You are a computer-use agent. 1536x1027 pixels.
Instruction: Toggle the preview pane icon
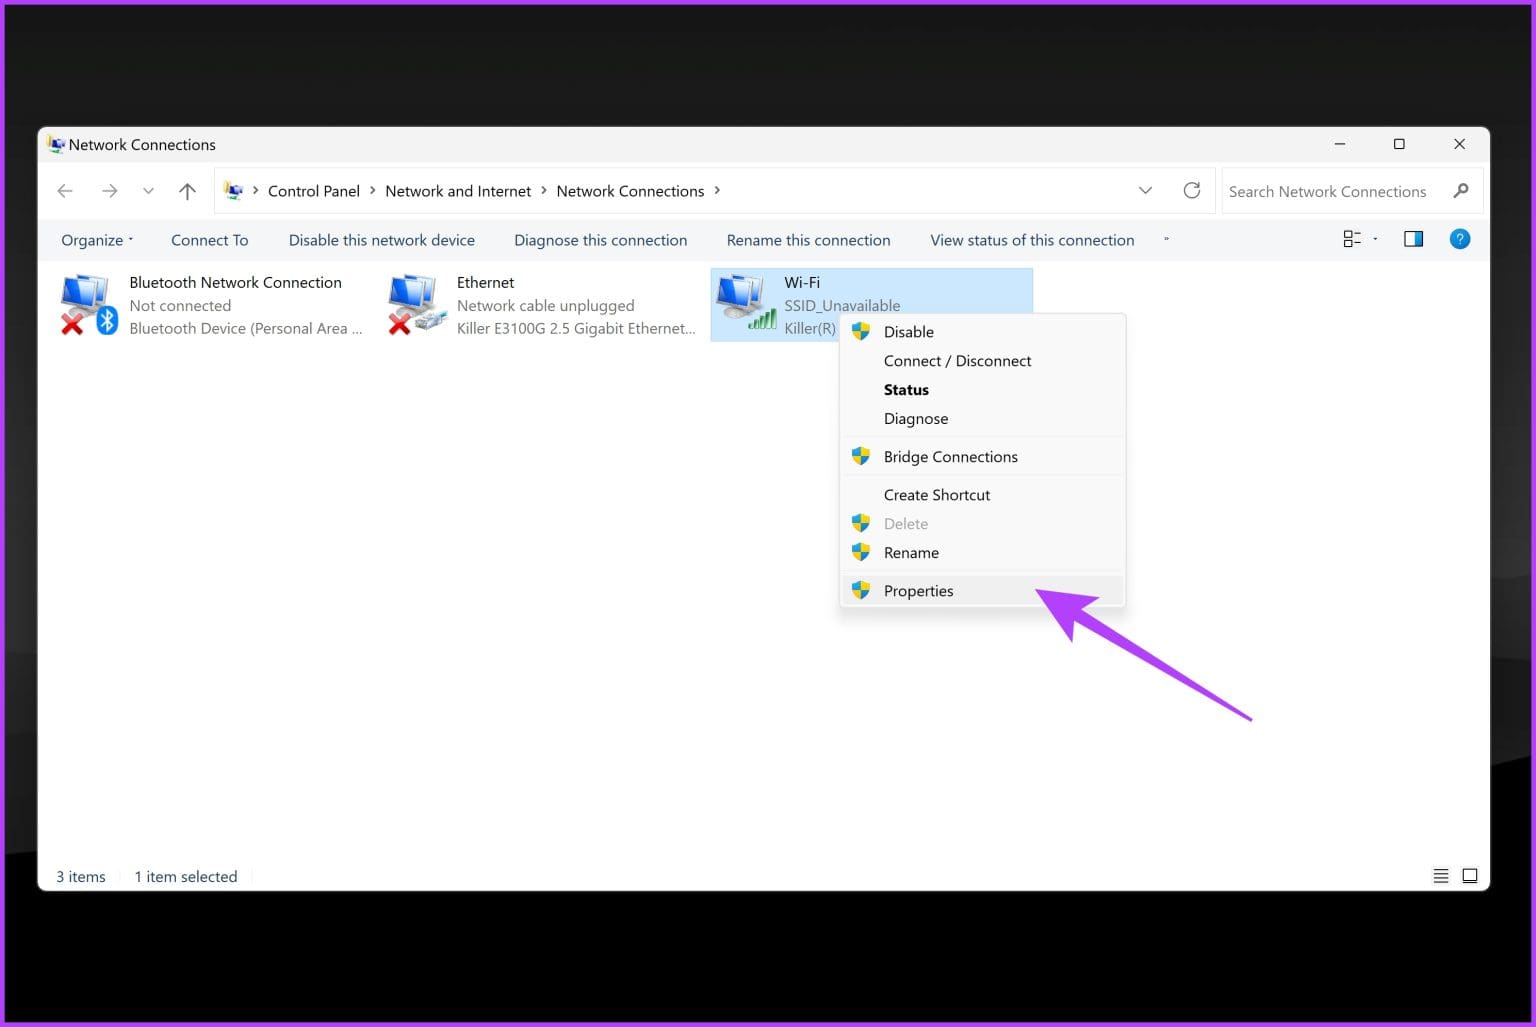pos(1413,238)
